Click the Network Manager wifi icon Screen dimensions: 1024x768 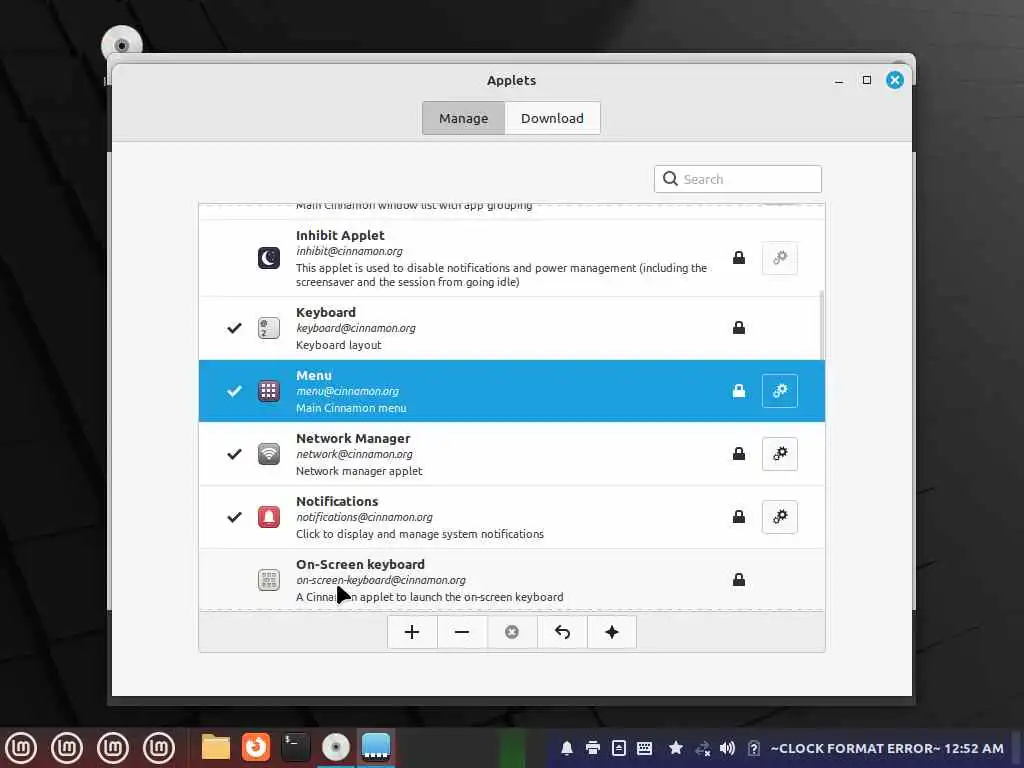(x=268, y=454)
